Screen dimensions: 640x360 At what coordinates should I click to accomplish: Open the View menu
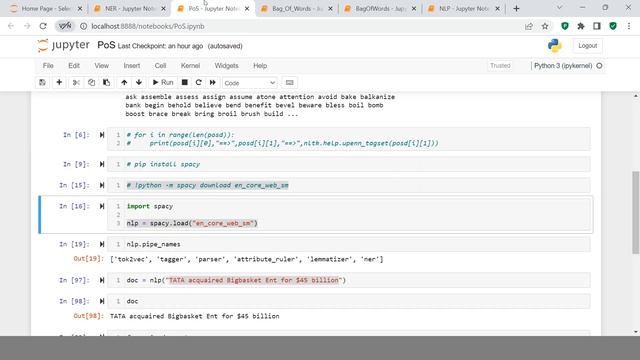[x=102, y=66]
